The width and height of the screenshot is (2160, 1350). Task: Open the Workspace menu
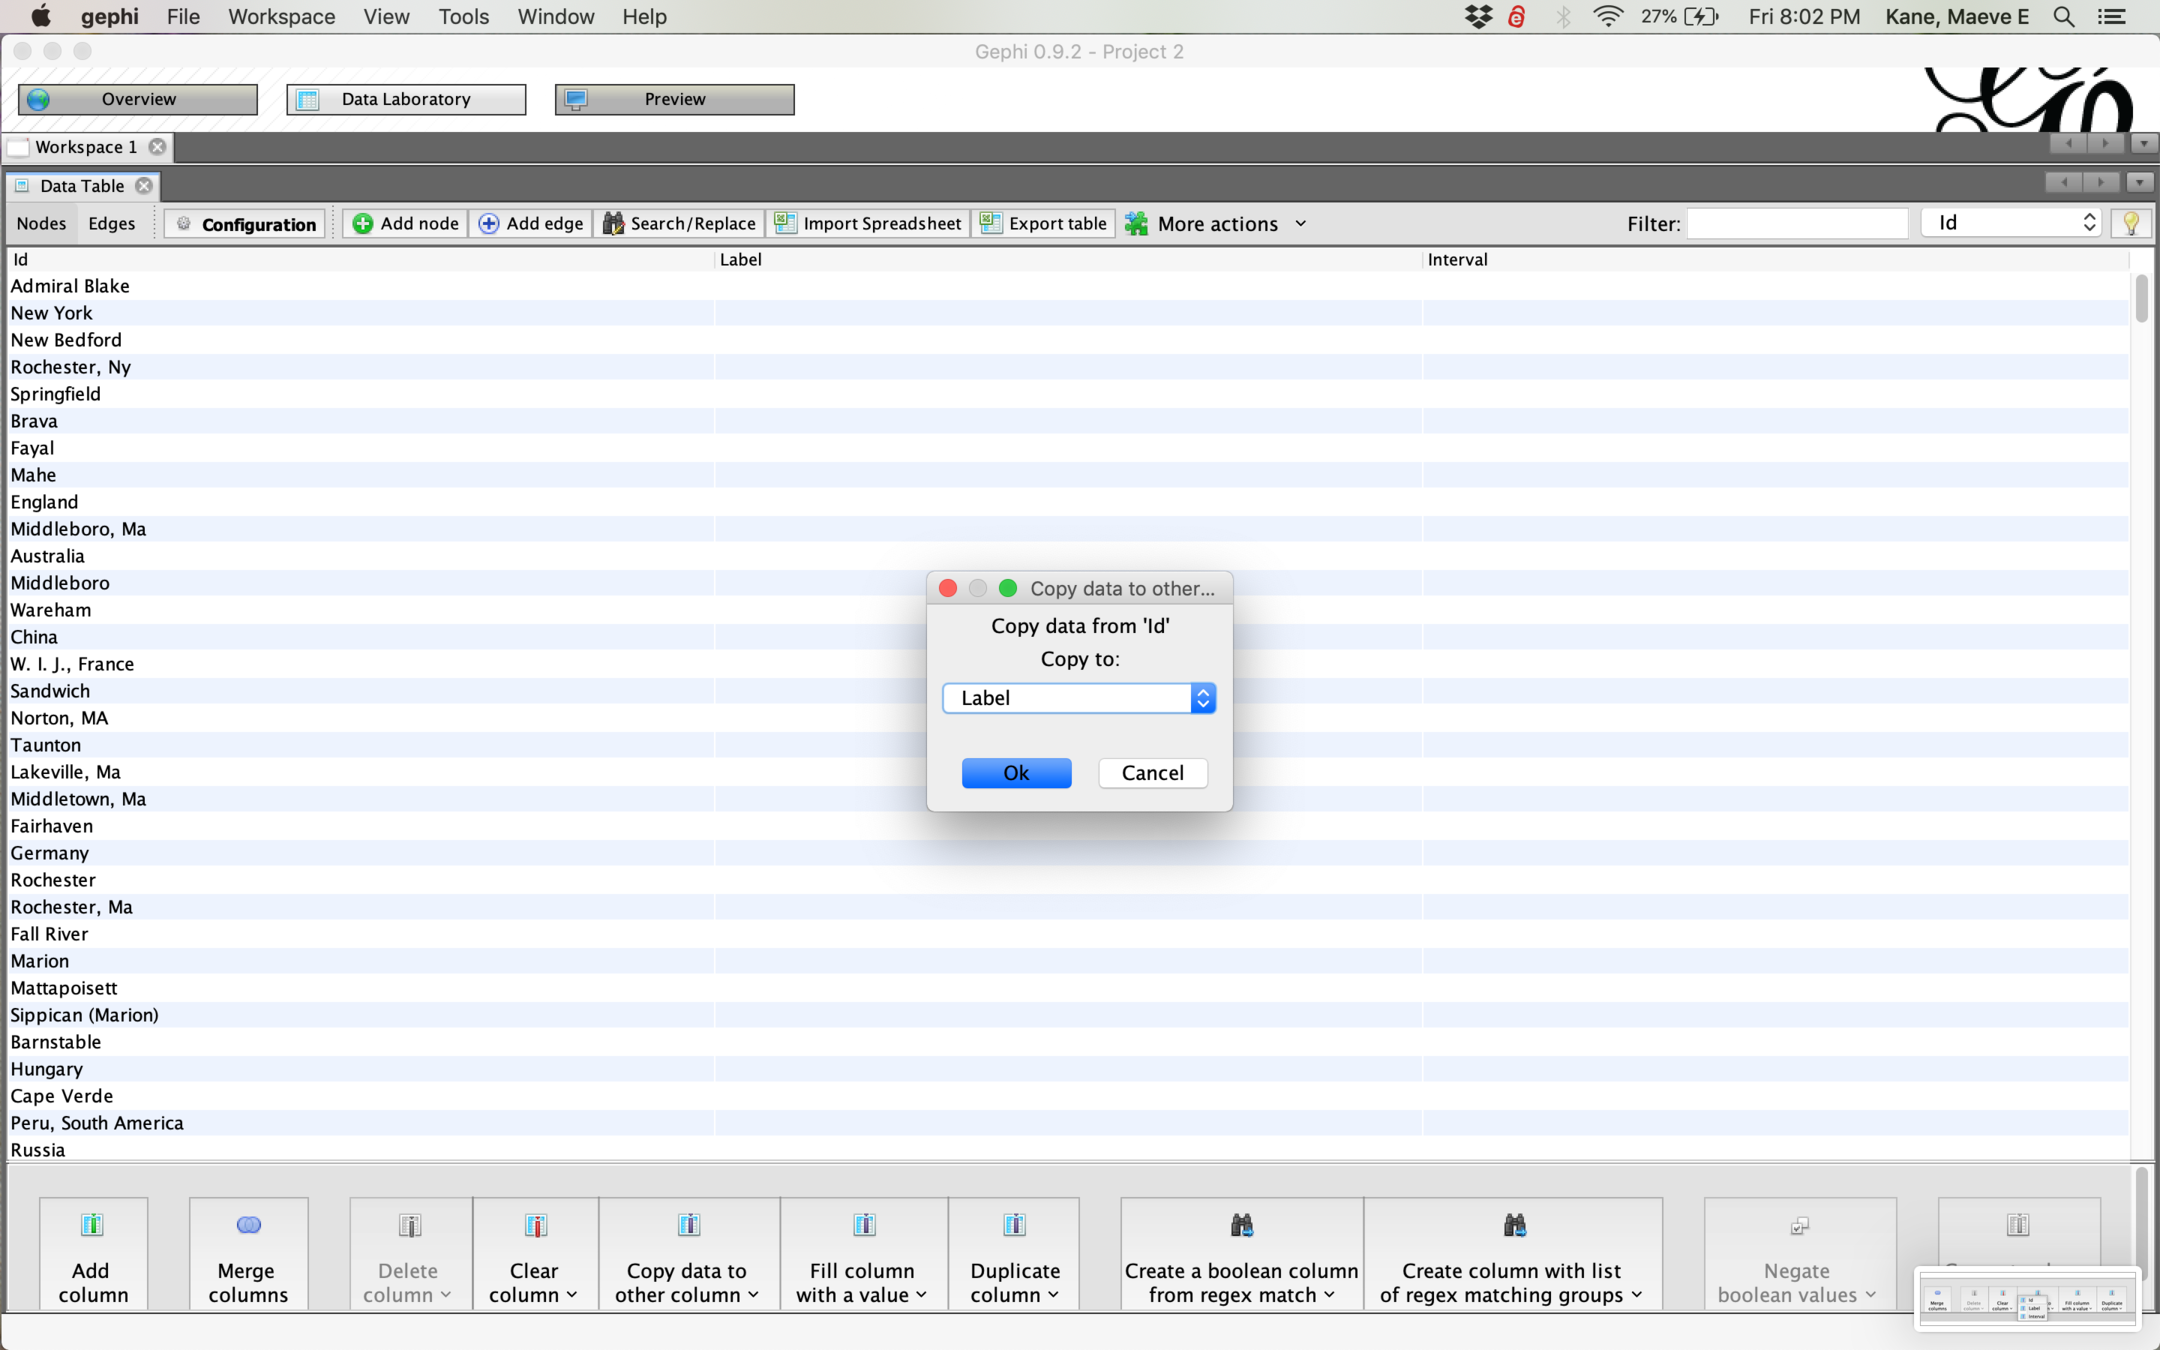(x=281, y=17)
